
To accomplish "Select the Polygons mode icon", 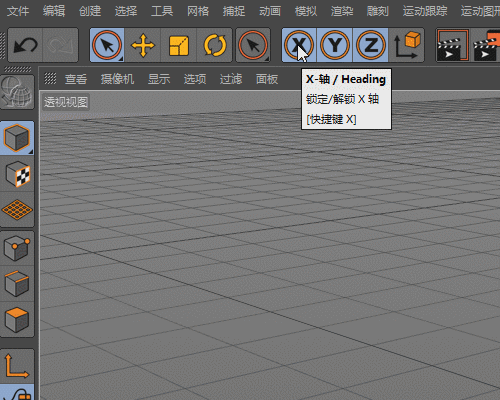I will click(x=17, y=320).
